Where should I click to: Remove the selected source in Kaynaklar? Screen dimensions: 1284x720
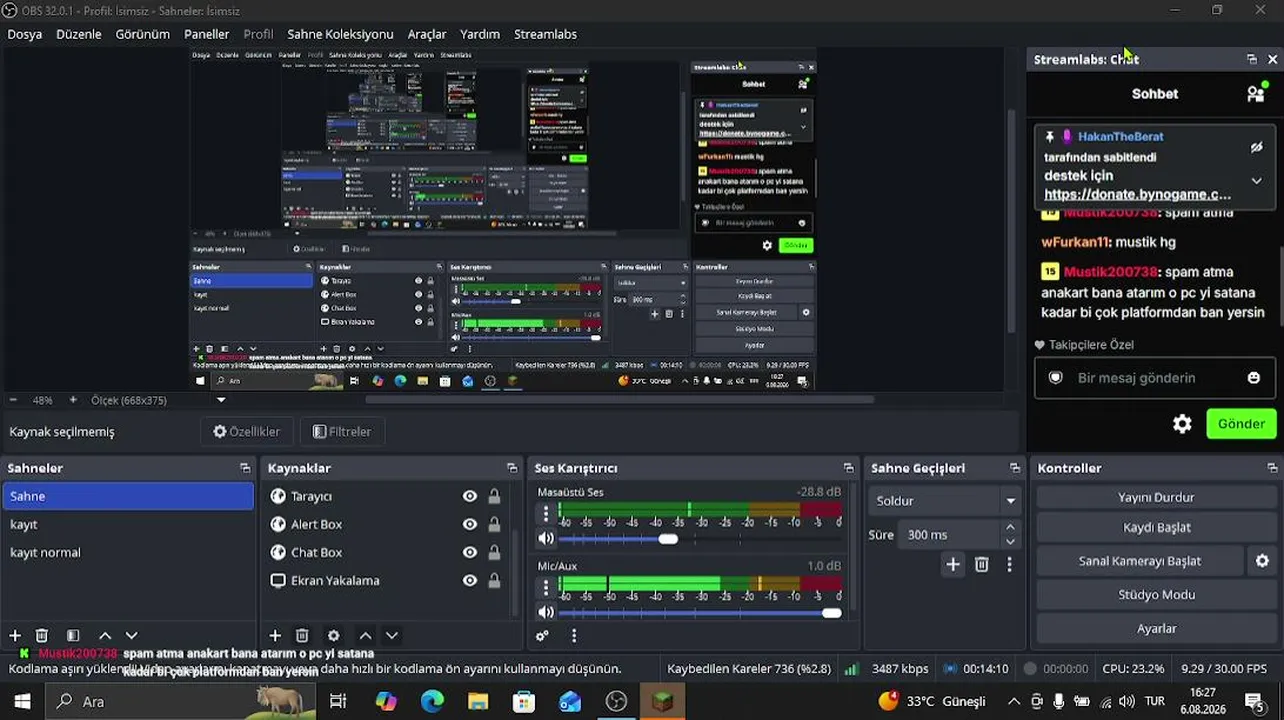(302, 636)
